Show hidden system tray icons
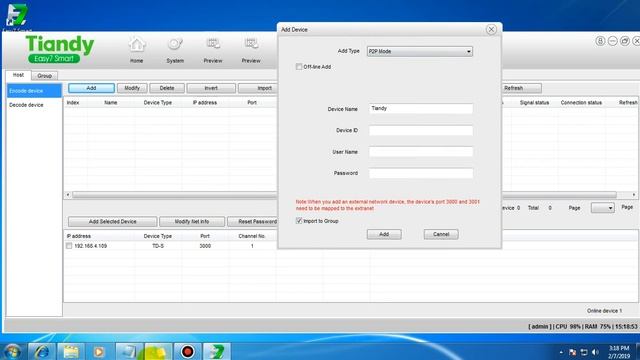640x360 pixels. [561, 352]
